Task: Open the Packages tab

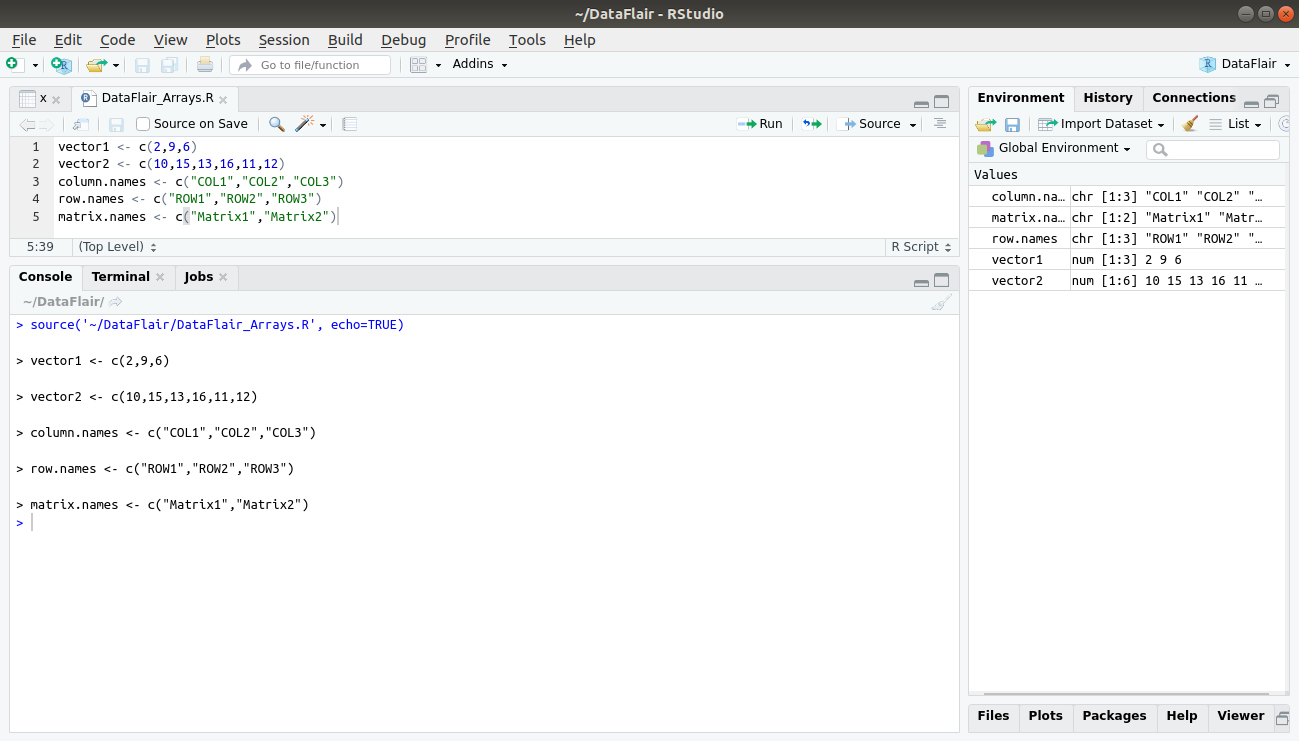Action: [1114, 716]
